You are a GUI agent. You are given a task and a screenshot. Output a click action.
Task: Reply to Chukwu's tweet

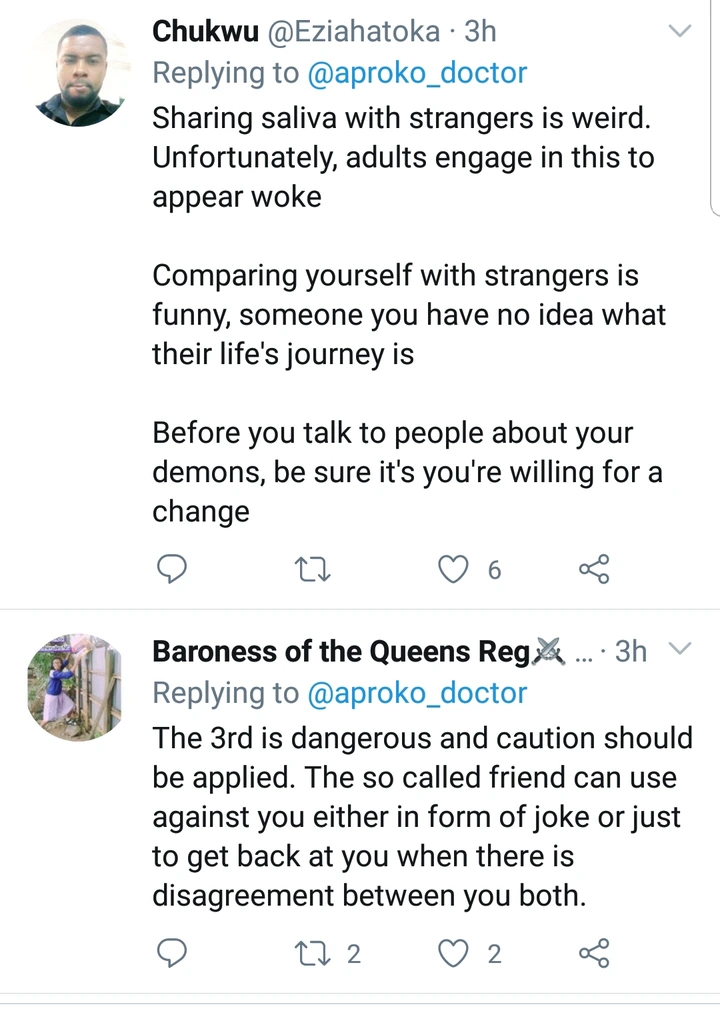point(173,569)
